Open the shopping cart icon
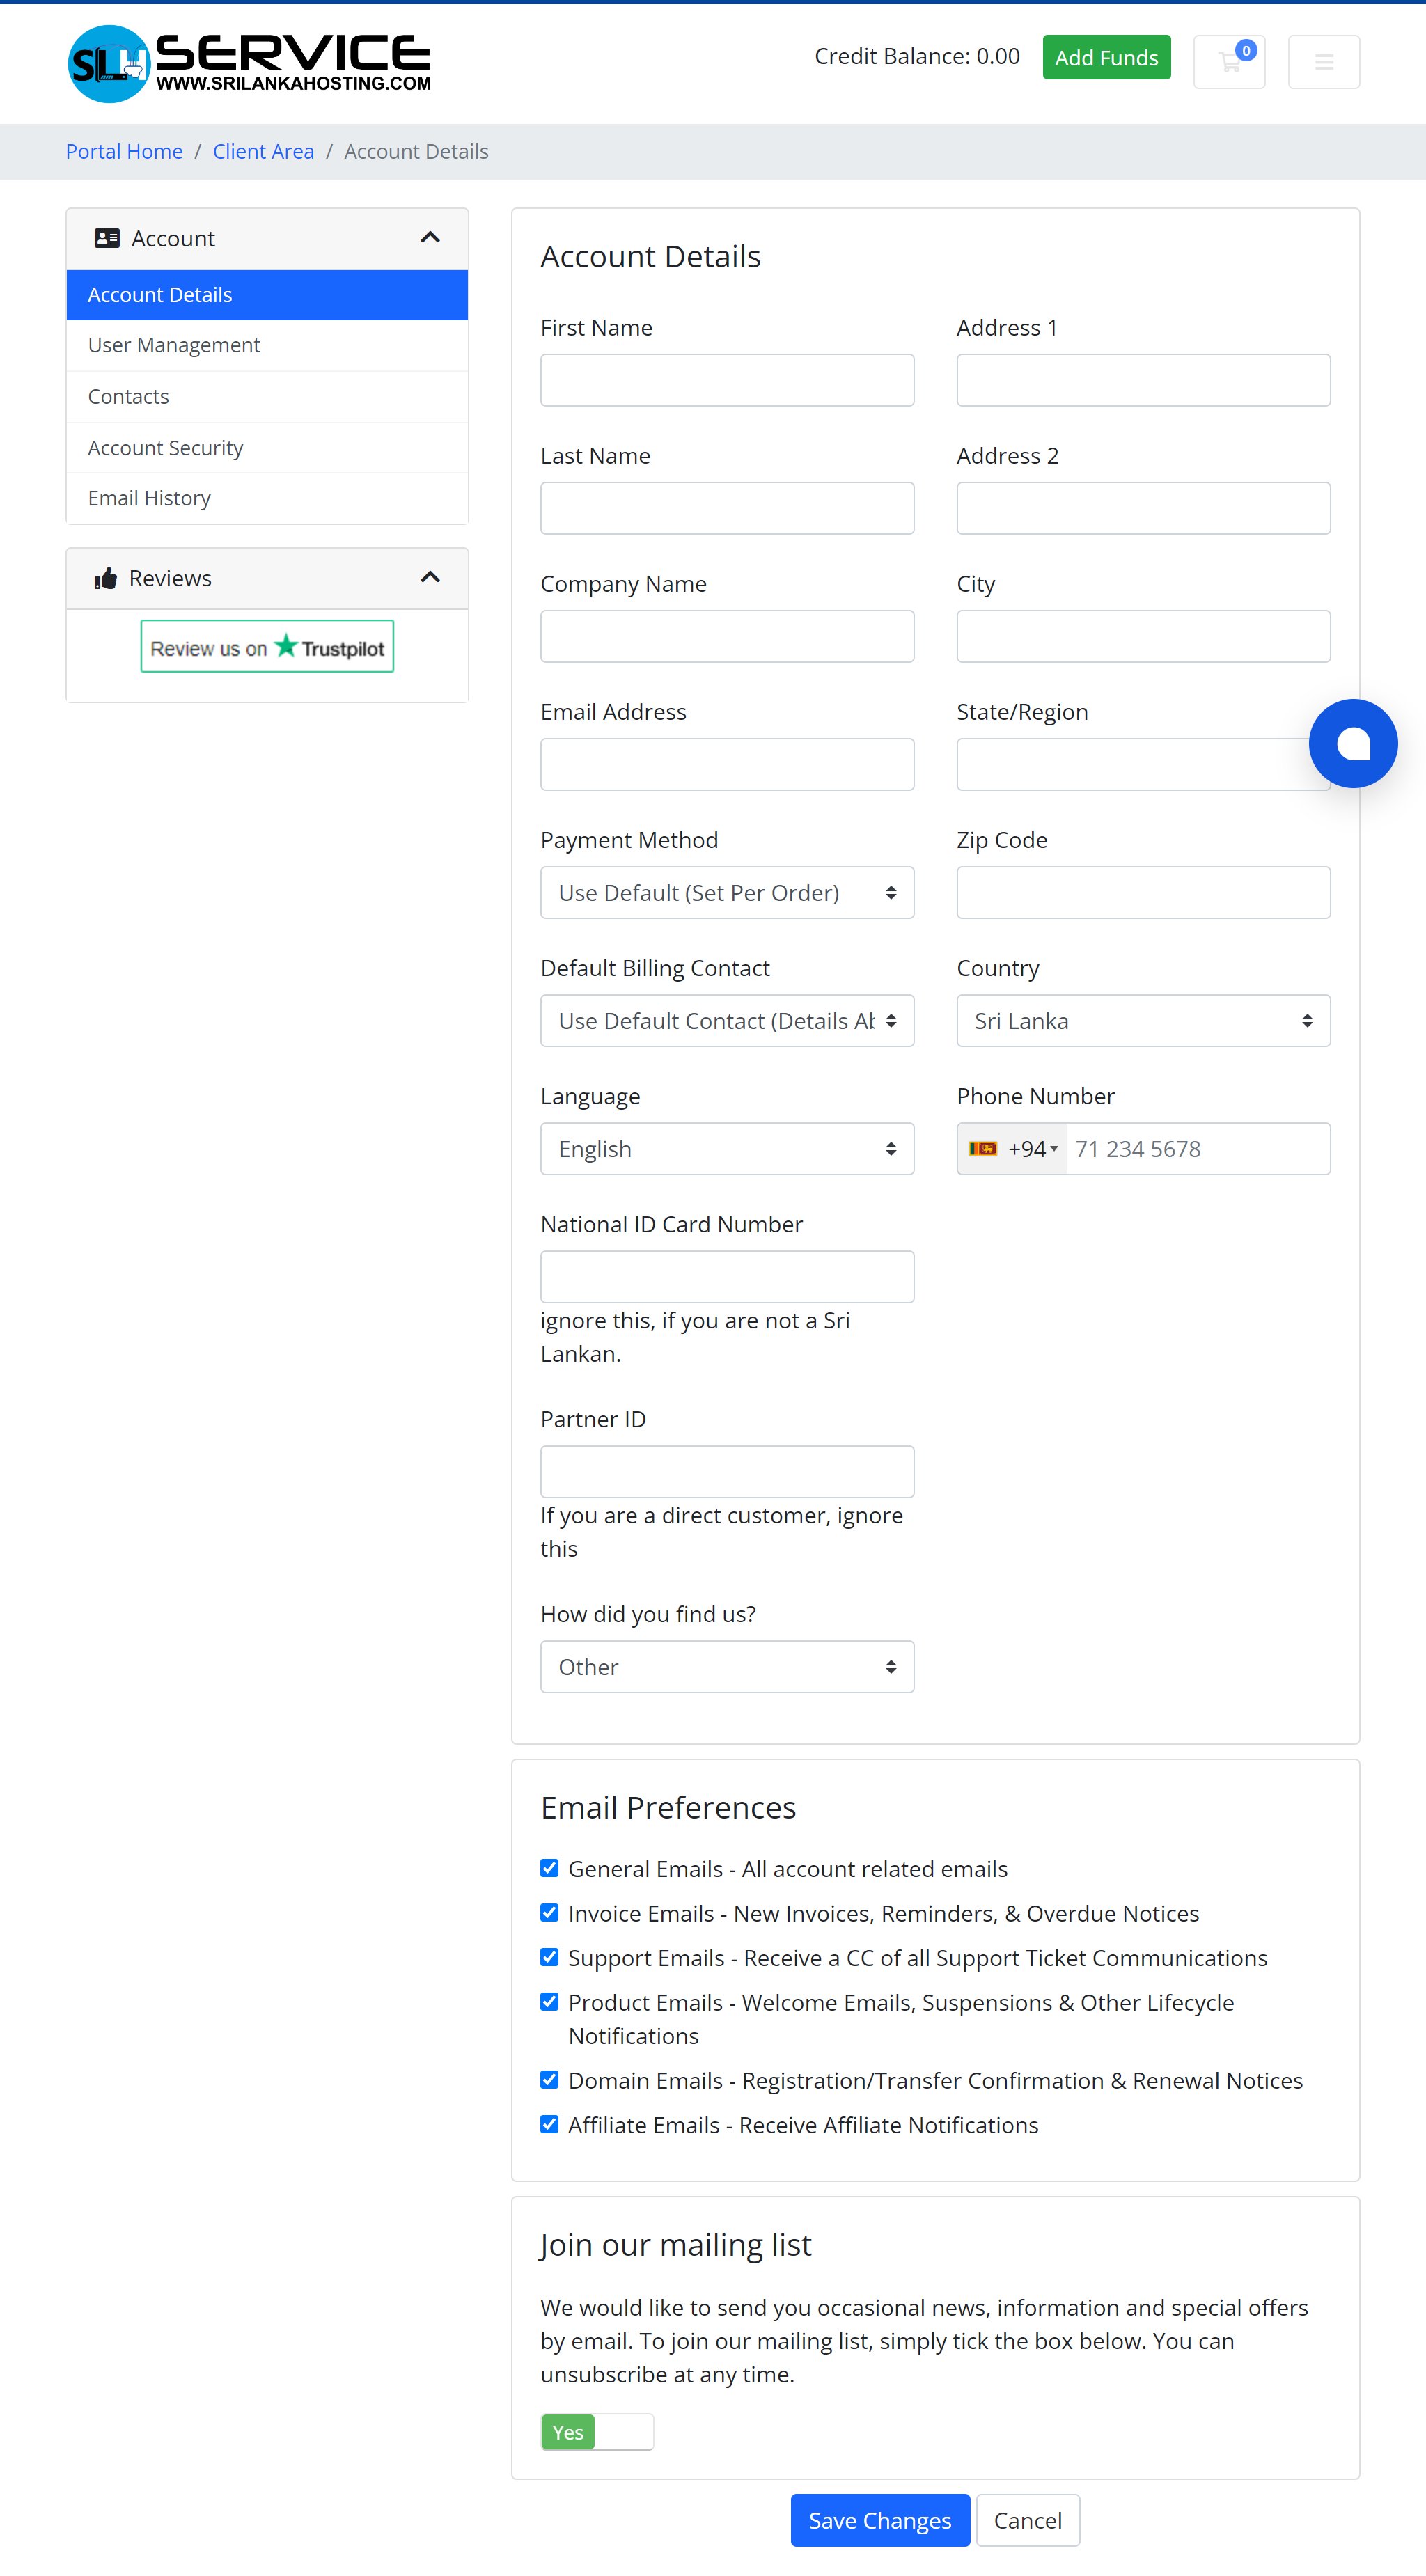Viewport: 1426px width, 2576px height. click(1229, 62)
